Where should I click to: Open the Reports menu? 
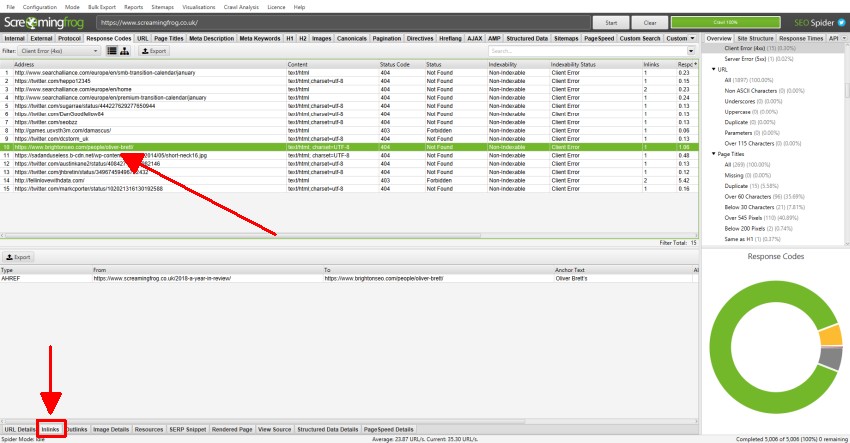coord(133,7)
